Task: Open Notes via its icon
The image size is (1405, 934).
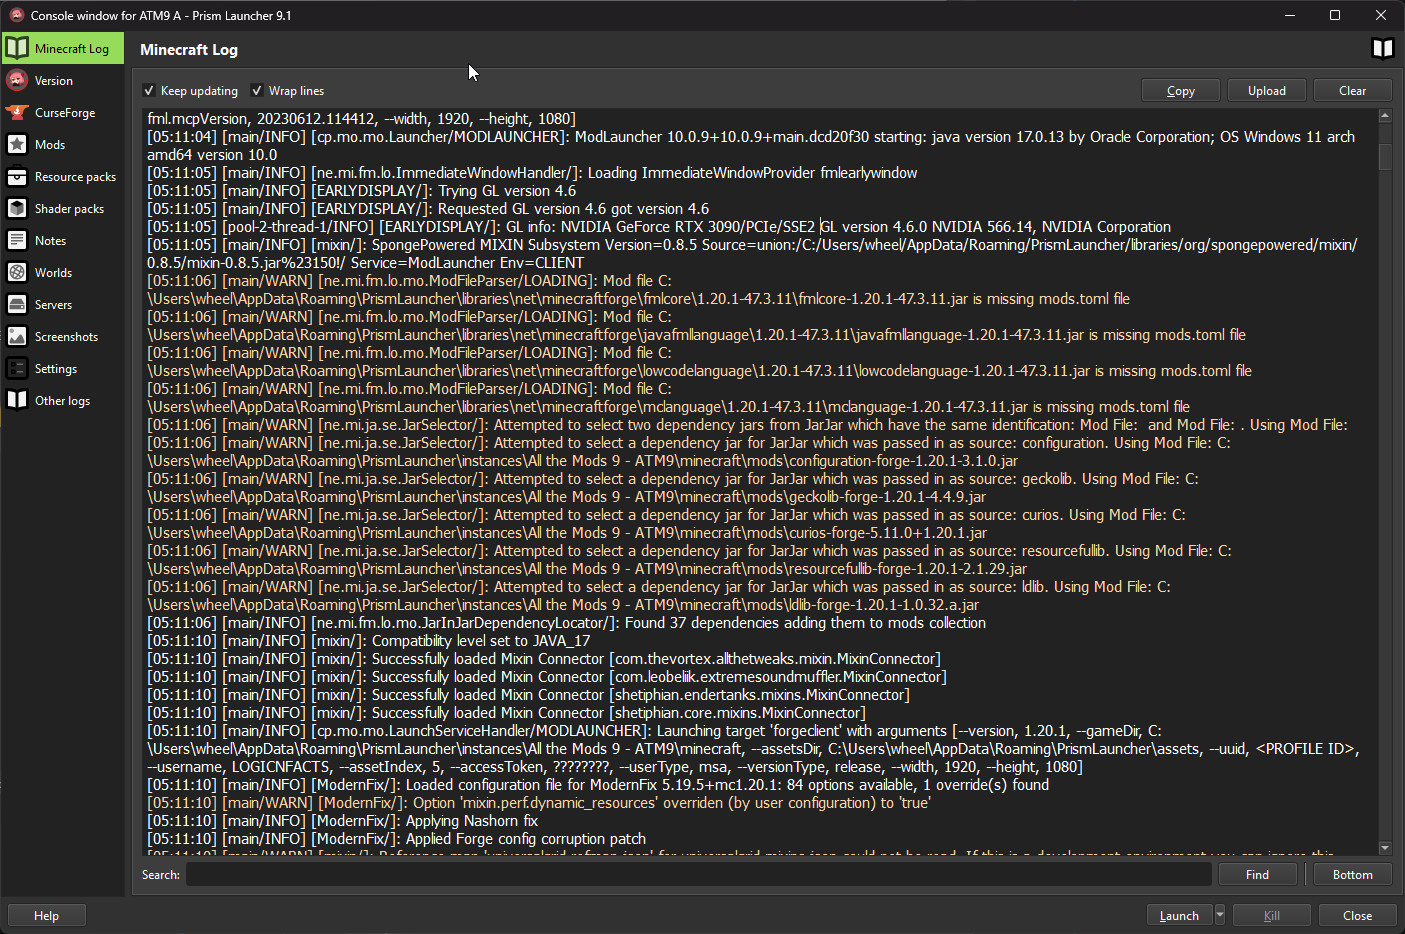Action: click(x=17, y=240)
